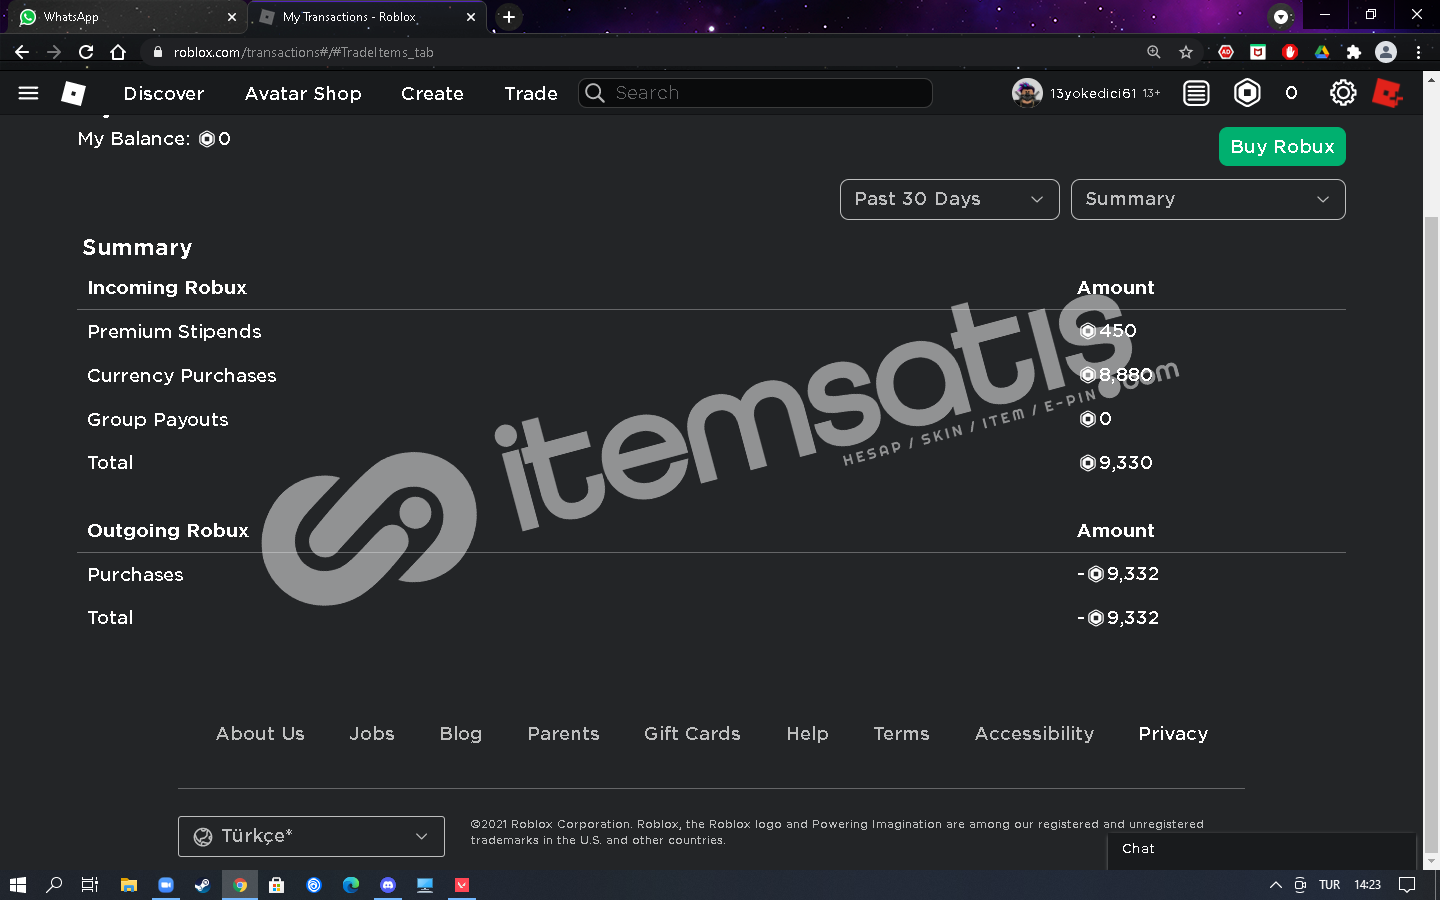Screen dimensions: 1440x900
Task: Open the Accessibility link
Action: coord(1034,734)
